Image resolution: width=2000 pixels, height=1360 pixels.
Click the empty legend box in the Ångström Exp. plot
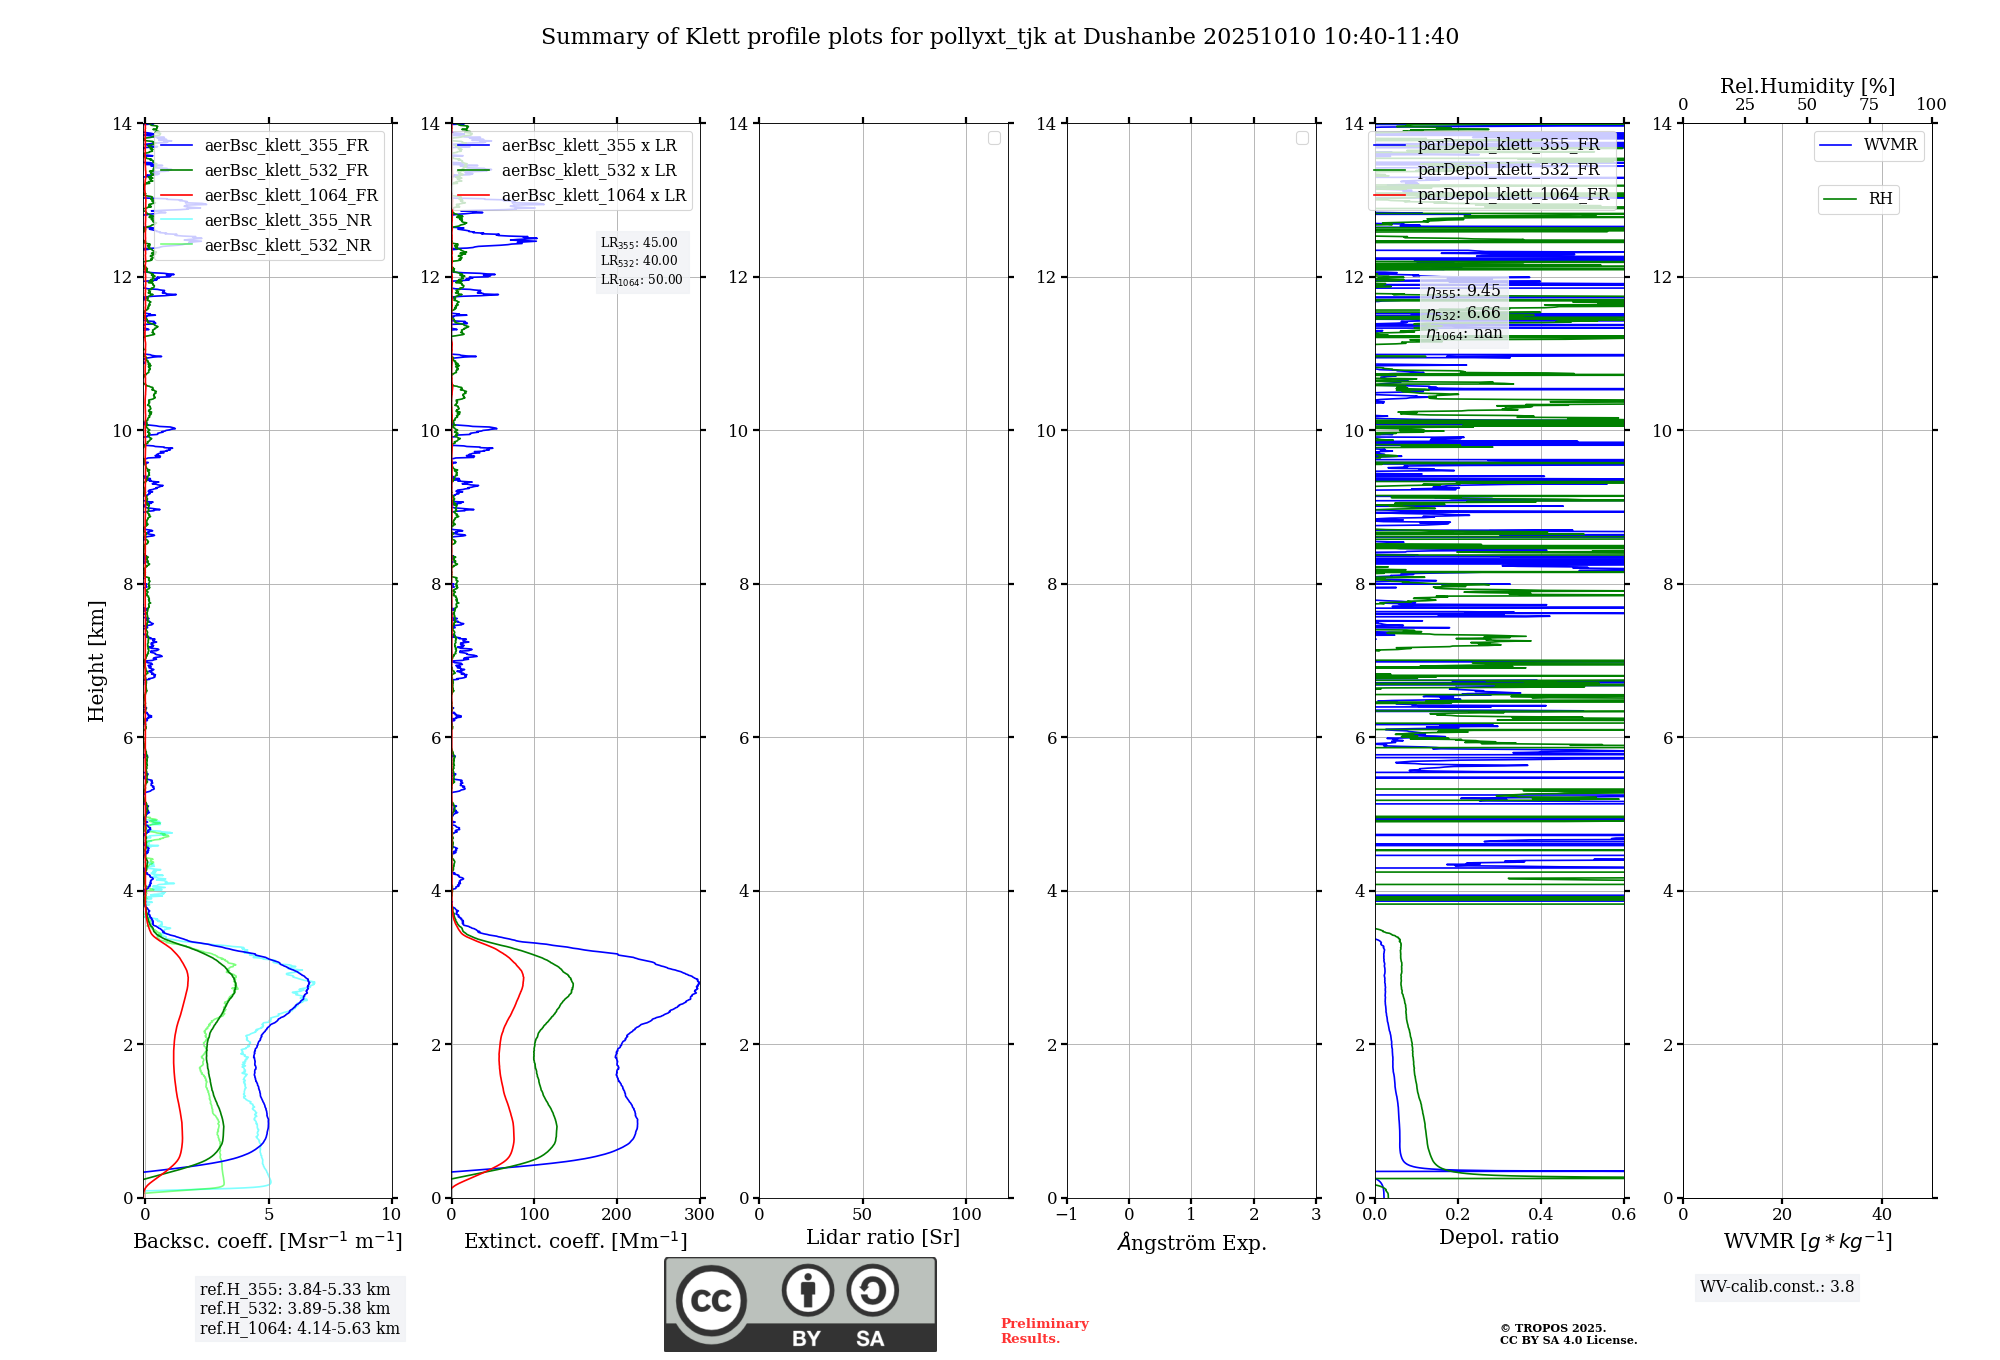point(1302,138)
